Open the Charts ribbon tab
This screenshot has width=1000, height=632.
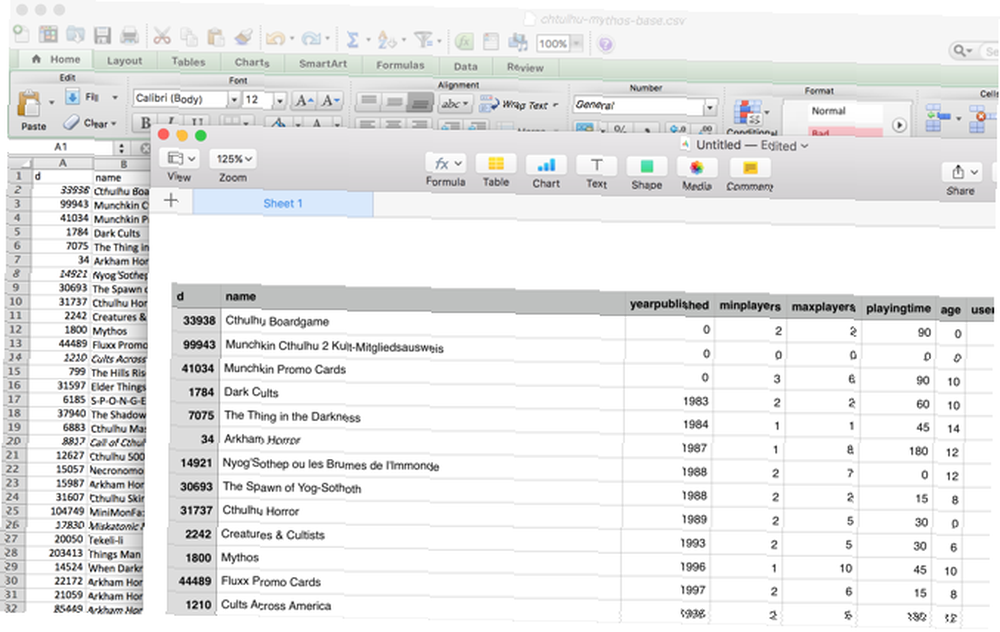click(252, 62)
